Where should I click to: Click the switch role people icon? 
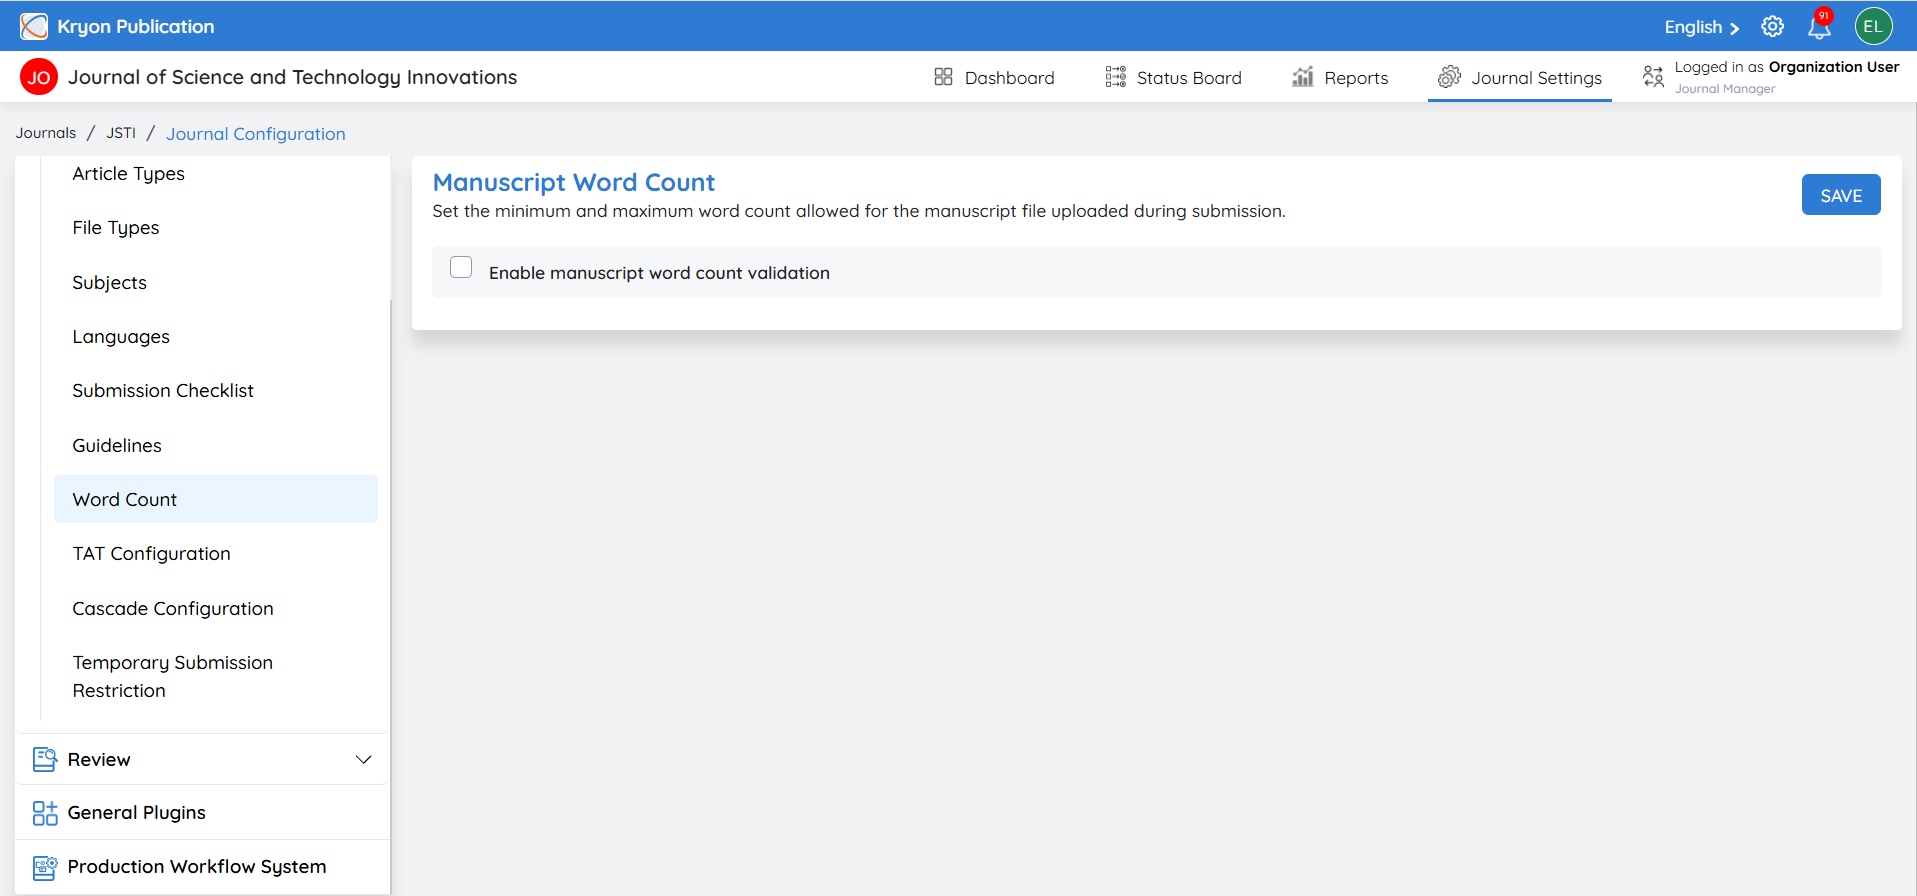tap(1653, 76)
